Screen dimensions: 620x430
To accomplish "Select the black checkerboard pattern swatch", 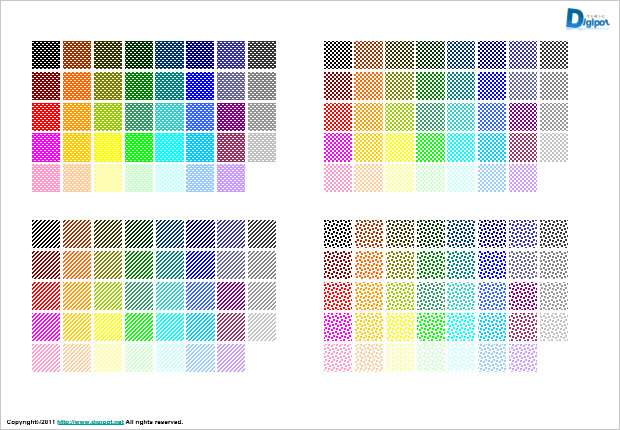I will [x=338, y=54].
